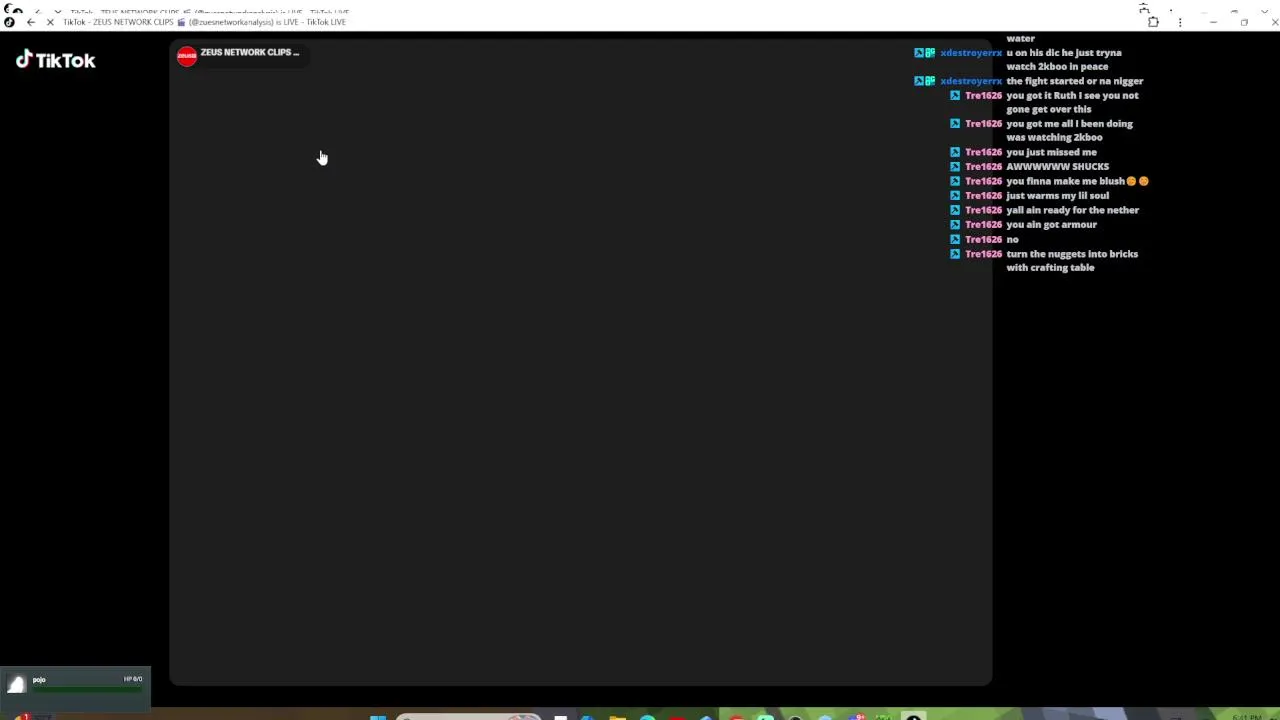This screenshot has width=1280, height=720.
Task: Click the message 'watch 2kboo in peace'
Action: [x=1057, y=67]
